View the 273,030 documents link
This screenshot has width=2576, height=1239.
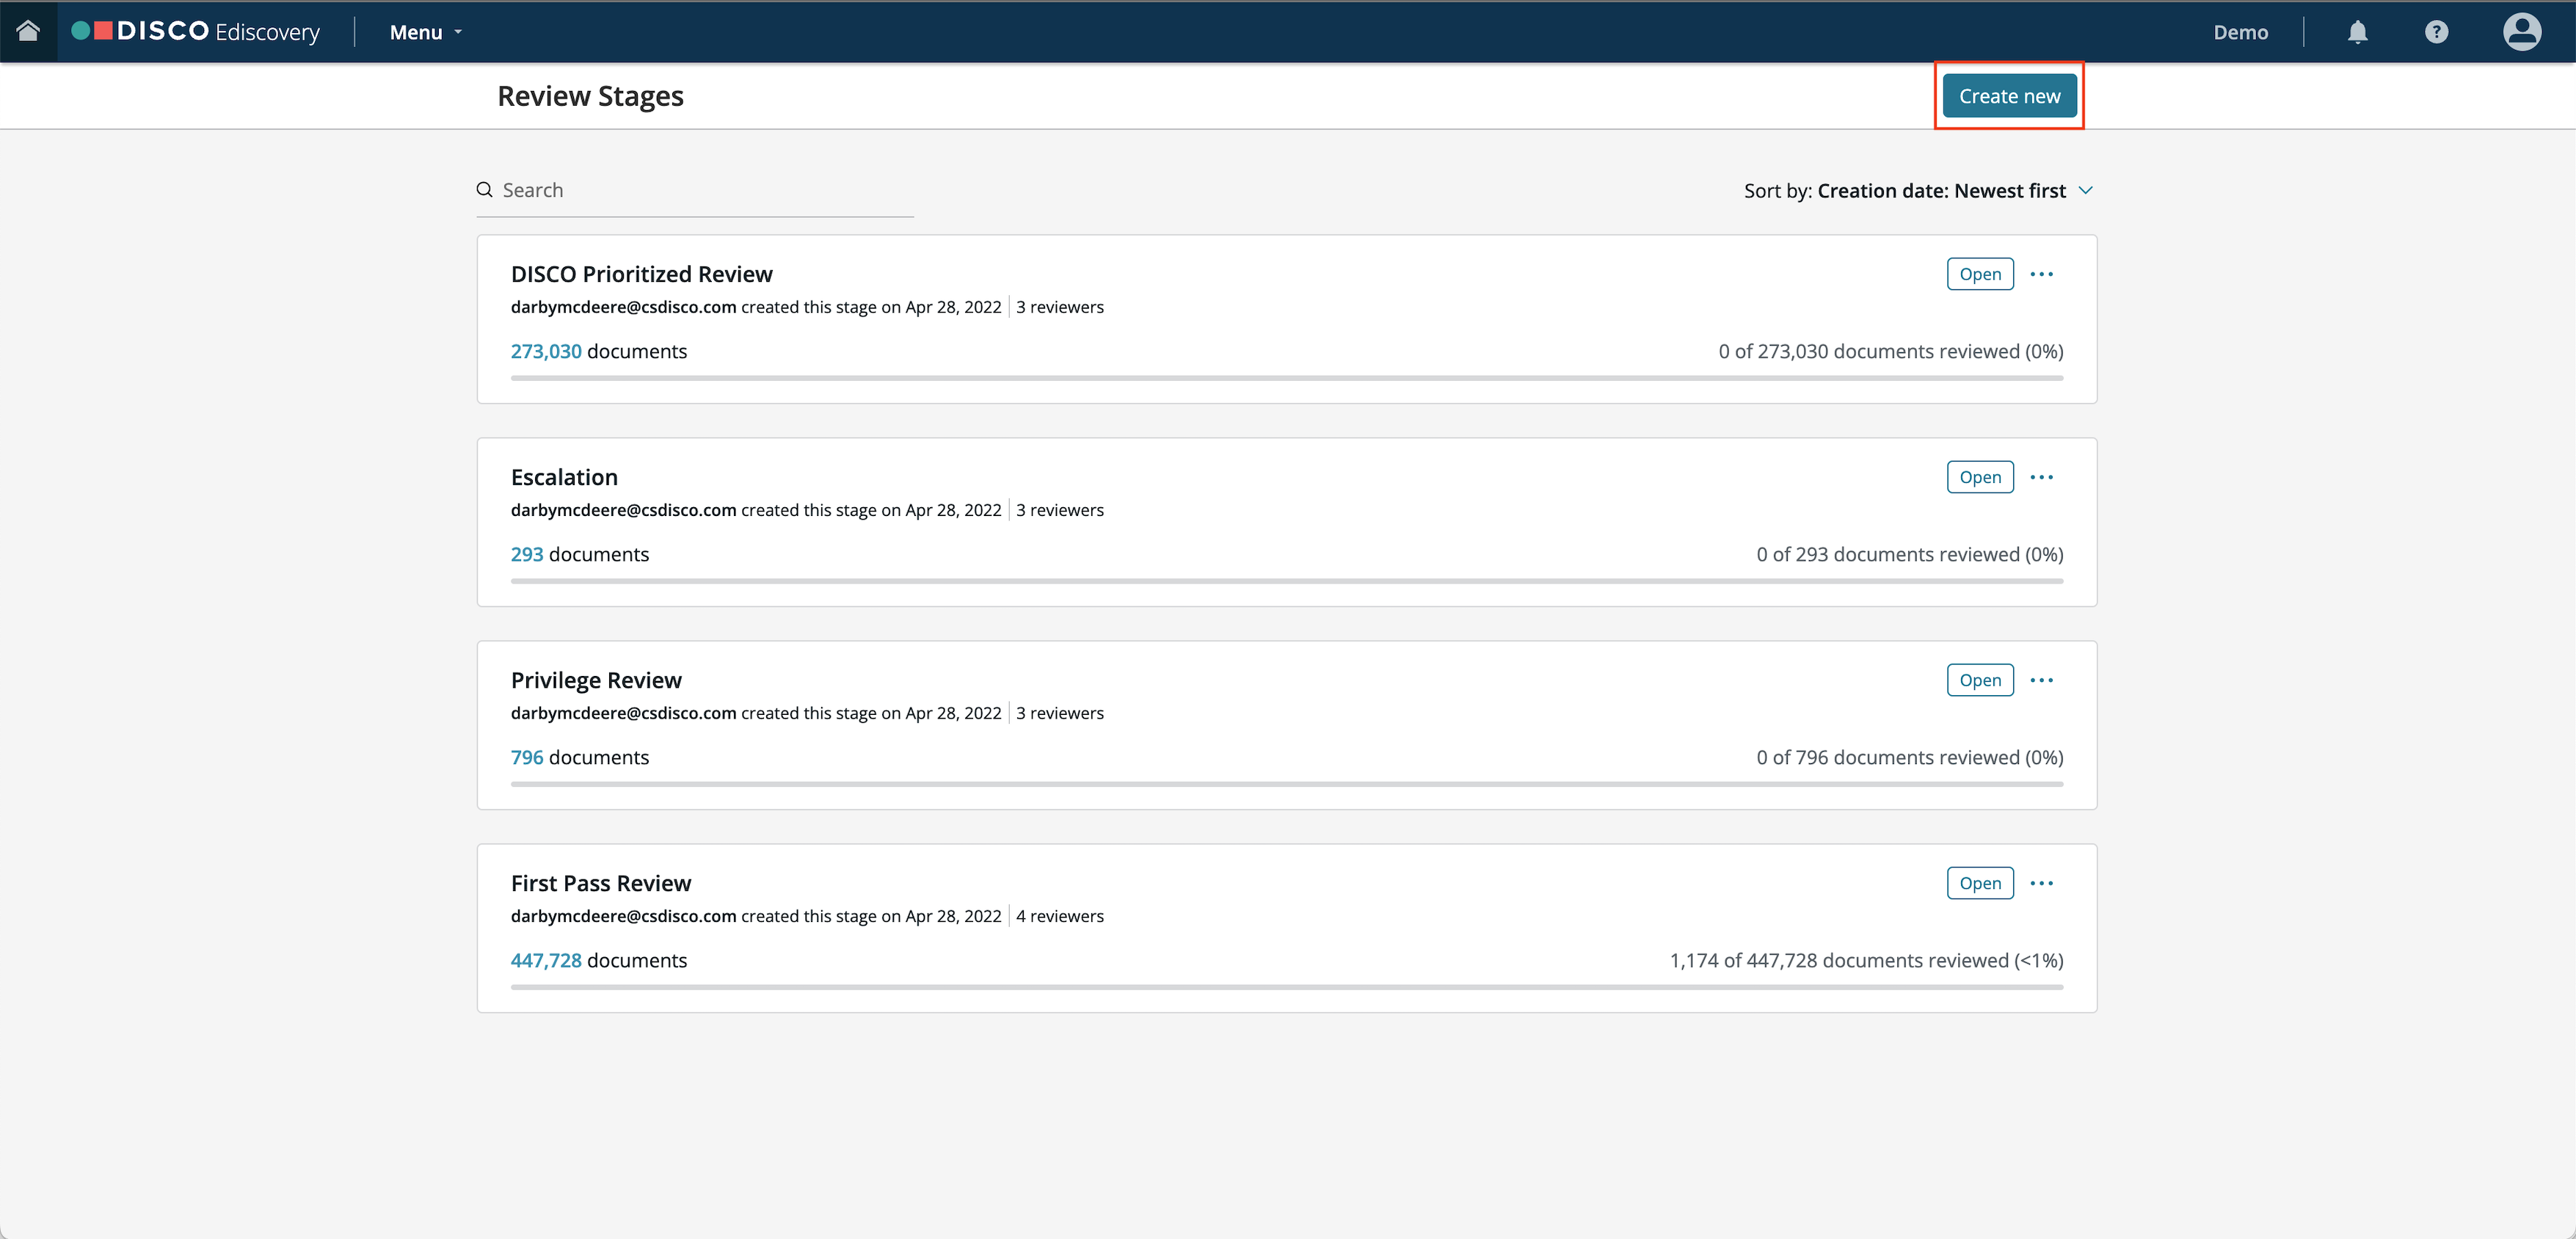click(x=546, y=351)
